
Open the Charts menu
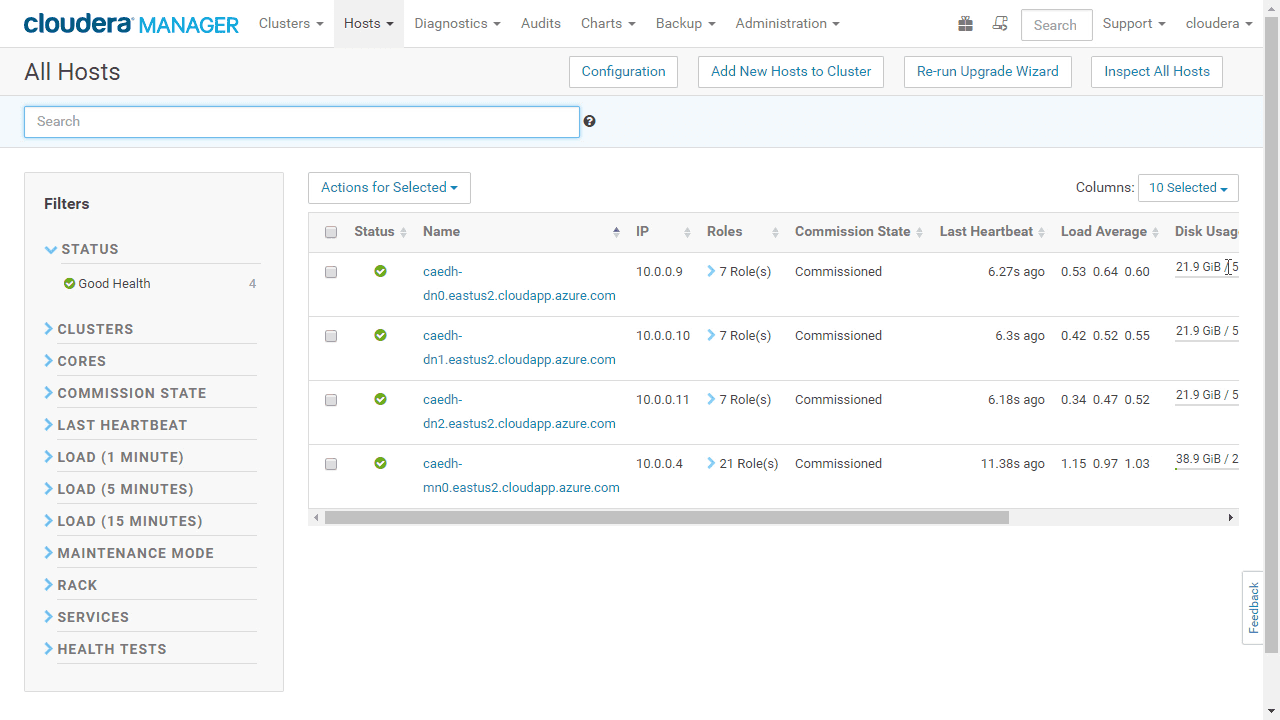[x=608, y=23]
